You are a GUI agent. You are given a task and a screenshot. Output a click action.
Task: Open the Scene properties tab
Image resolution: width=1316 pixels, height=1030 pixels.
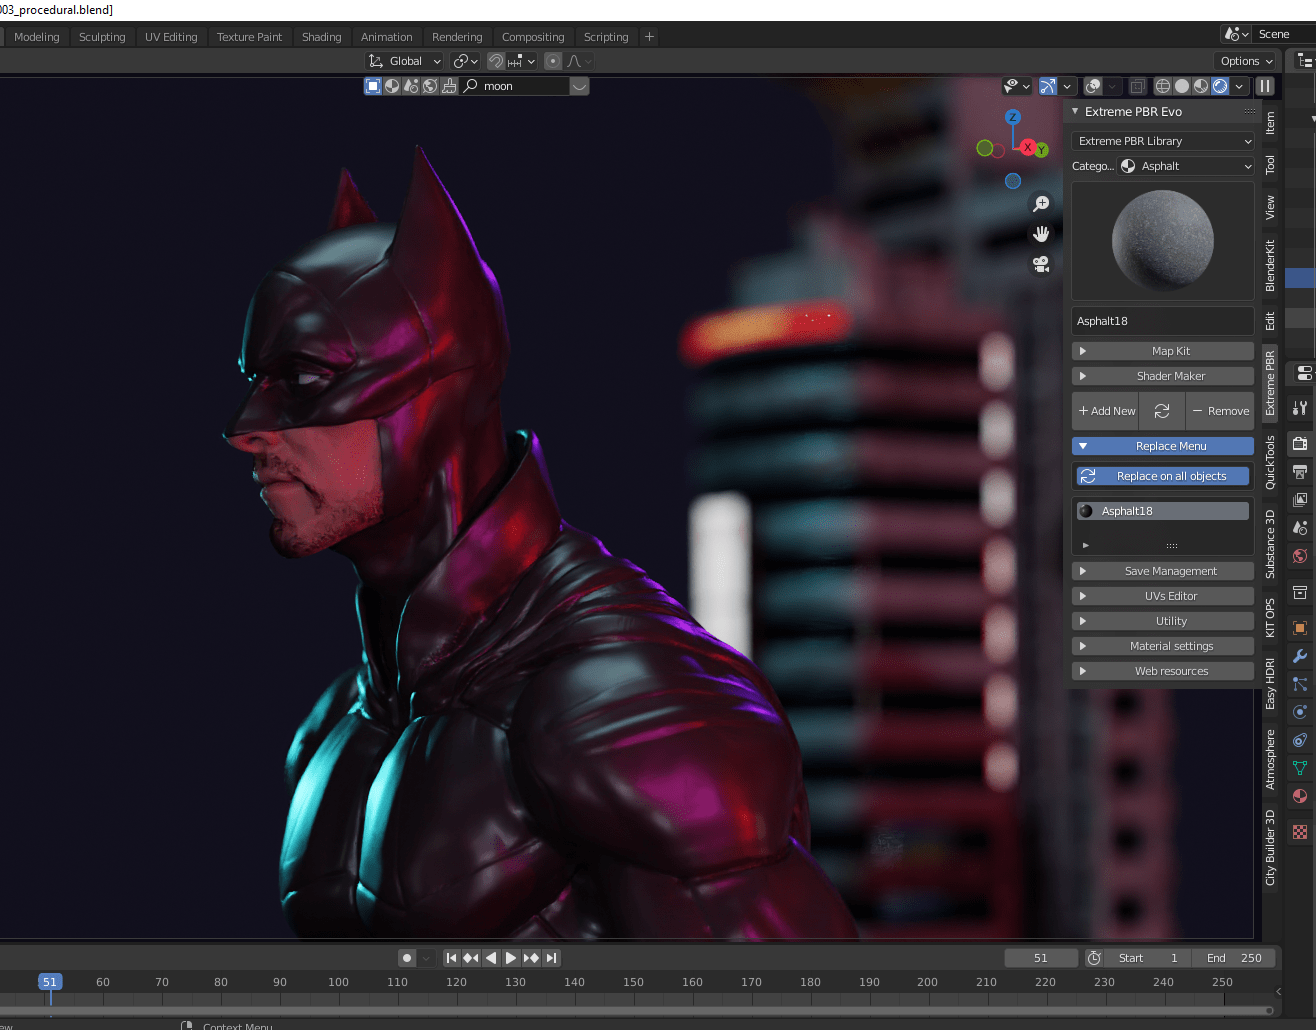pyautogui.click(x=1300, y=527)
